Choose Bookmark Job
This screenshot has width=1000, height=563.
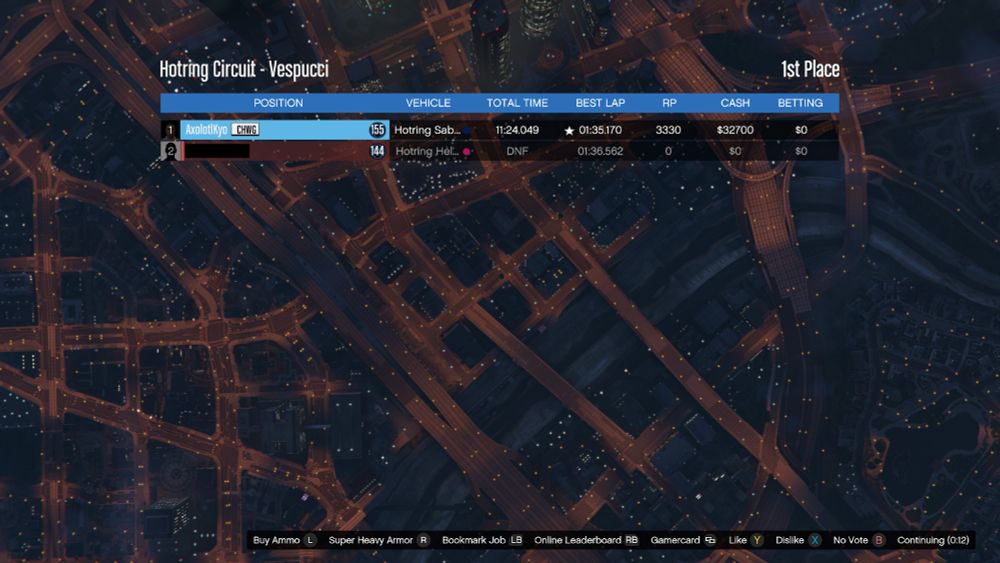(x=473, y=540)
